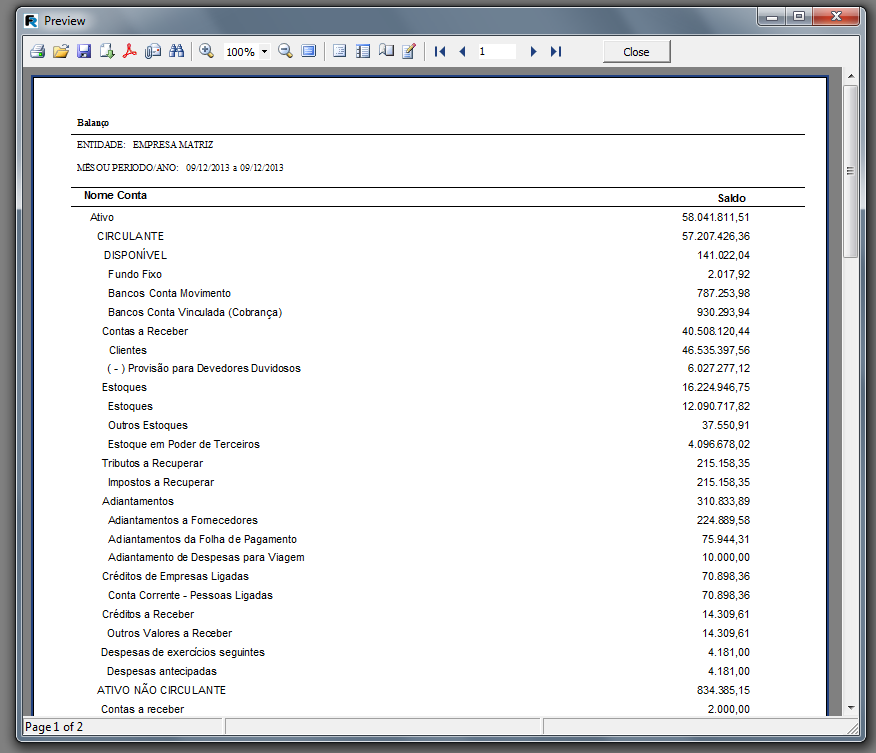Open a report file with folder icon

61,51
